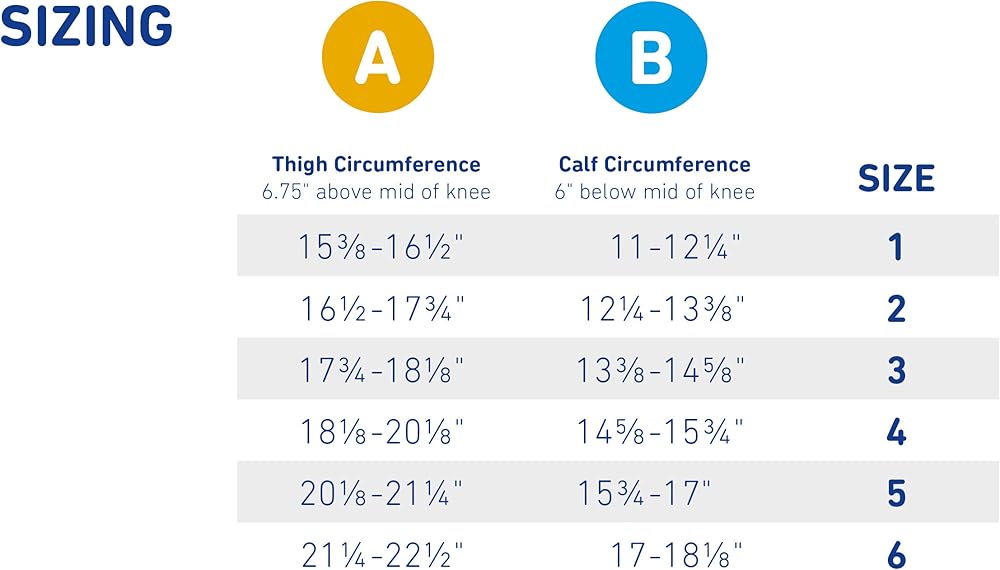
Task: Choose size 3 in the size column
Action: [896, 371]
